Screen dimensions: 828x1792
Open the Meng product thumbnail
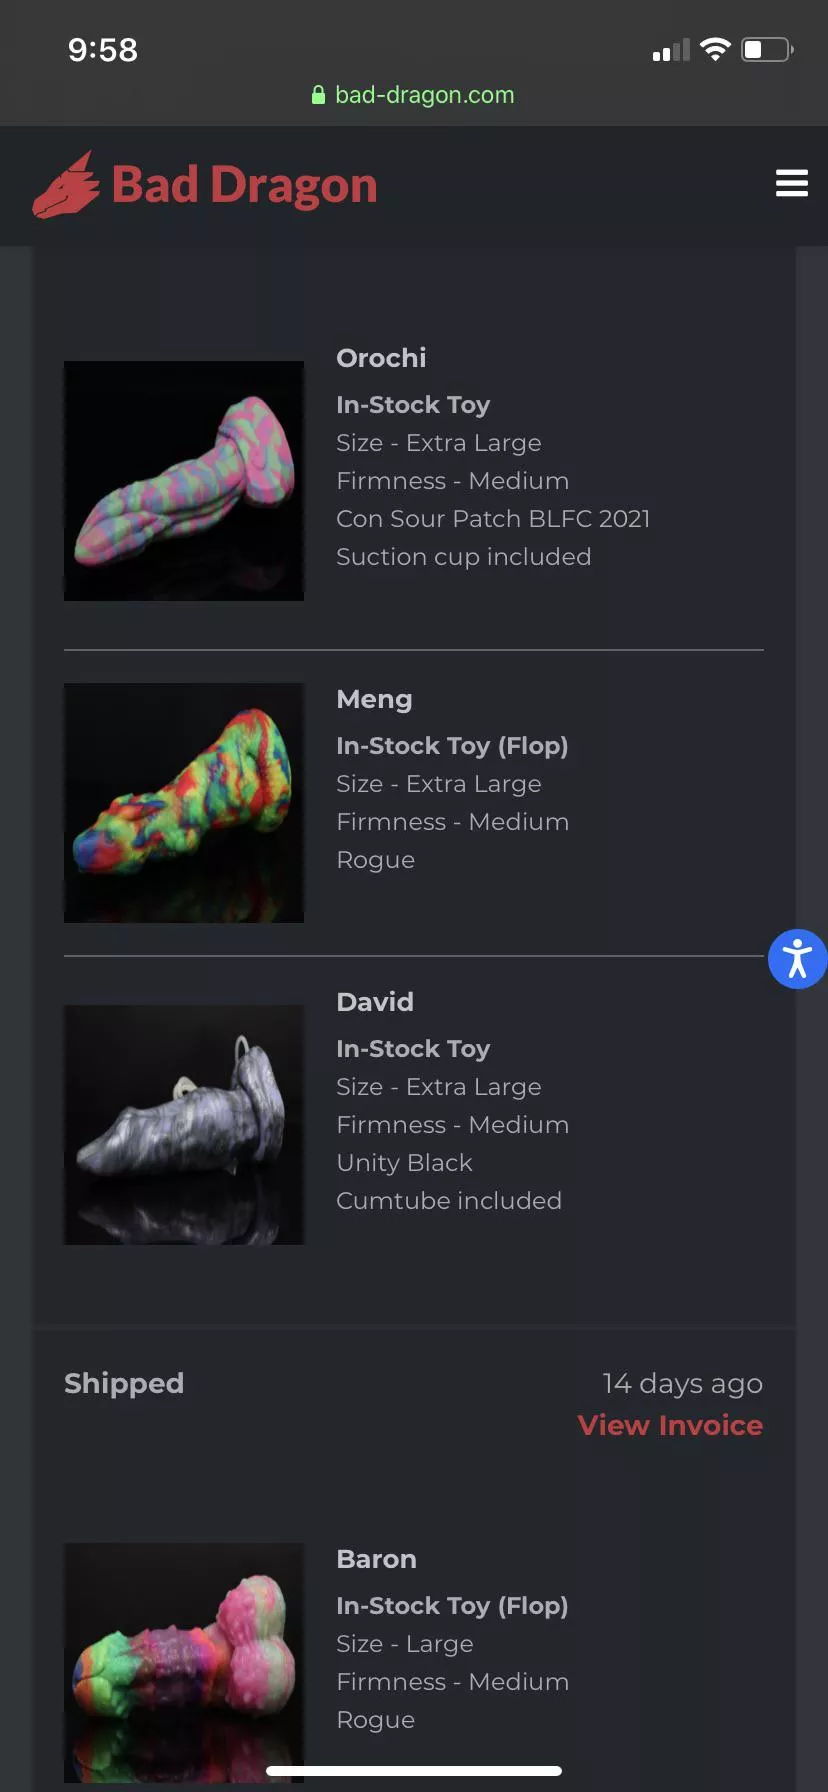coord(184,803)
